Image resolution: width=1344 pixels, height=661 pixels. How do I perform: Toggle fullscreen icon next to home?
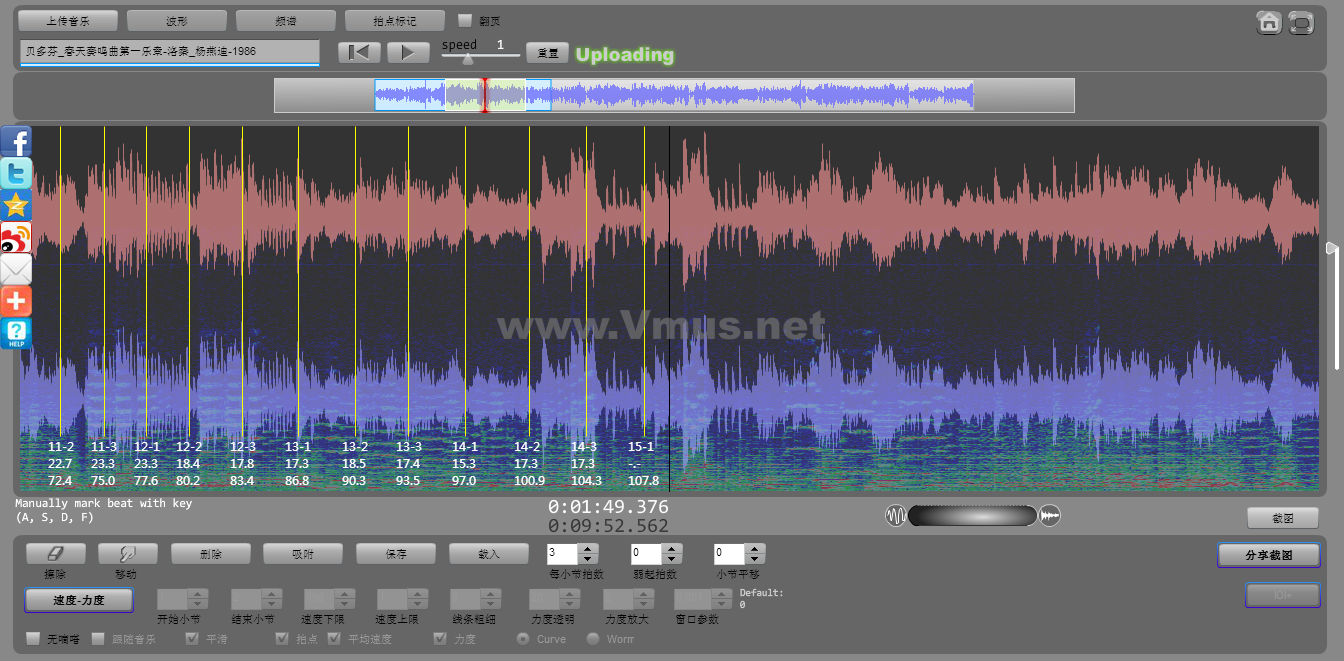pyautogui.click(x=1300, y=22)
